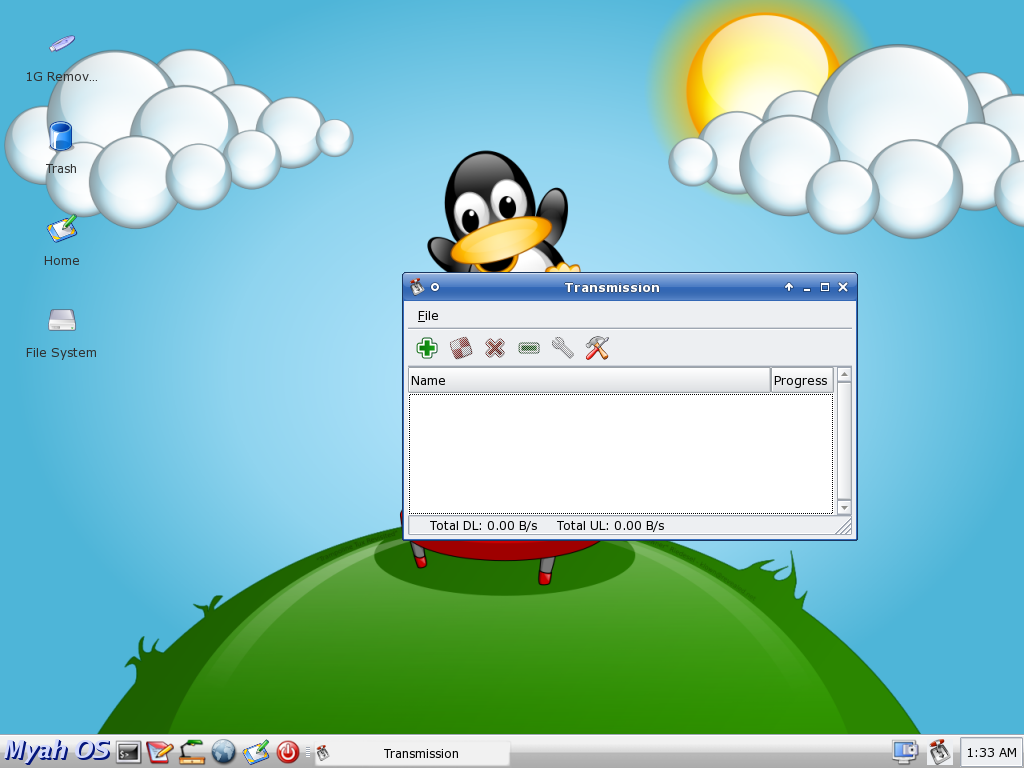
Task: Click the green minus bar toolbar icon
Action: pyautogui.click(x=529, y=348)
